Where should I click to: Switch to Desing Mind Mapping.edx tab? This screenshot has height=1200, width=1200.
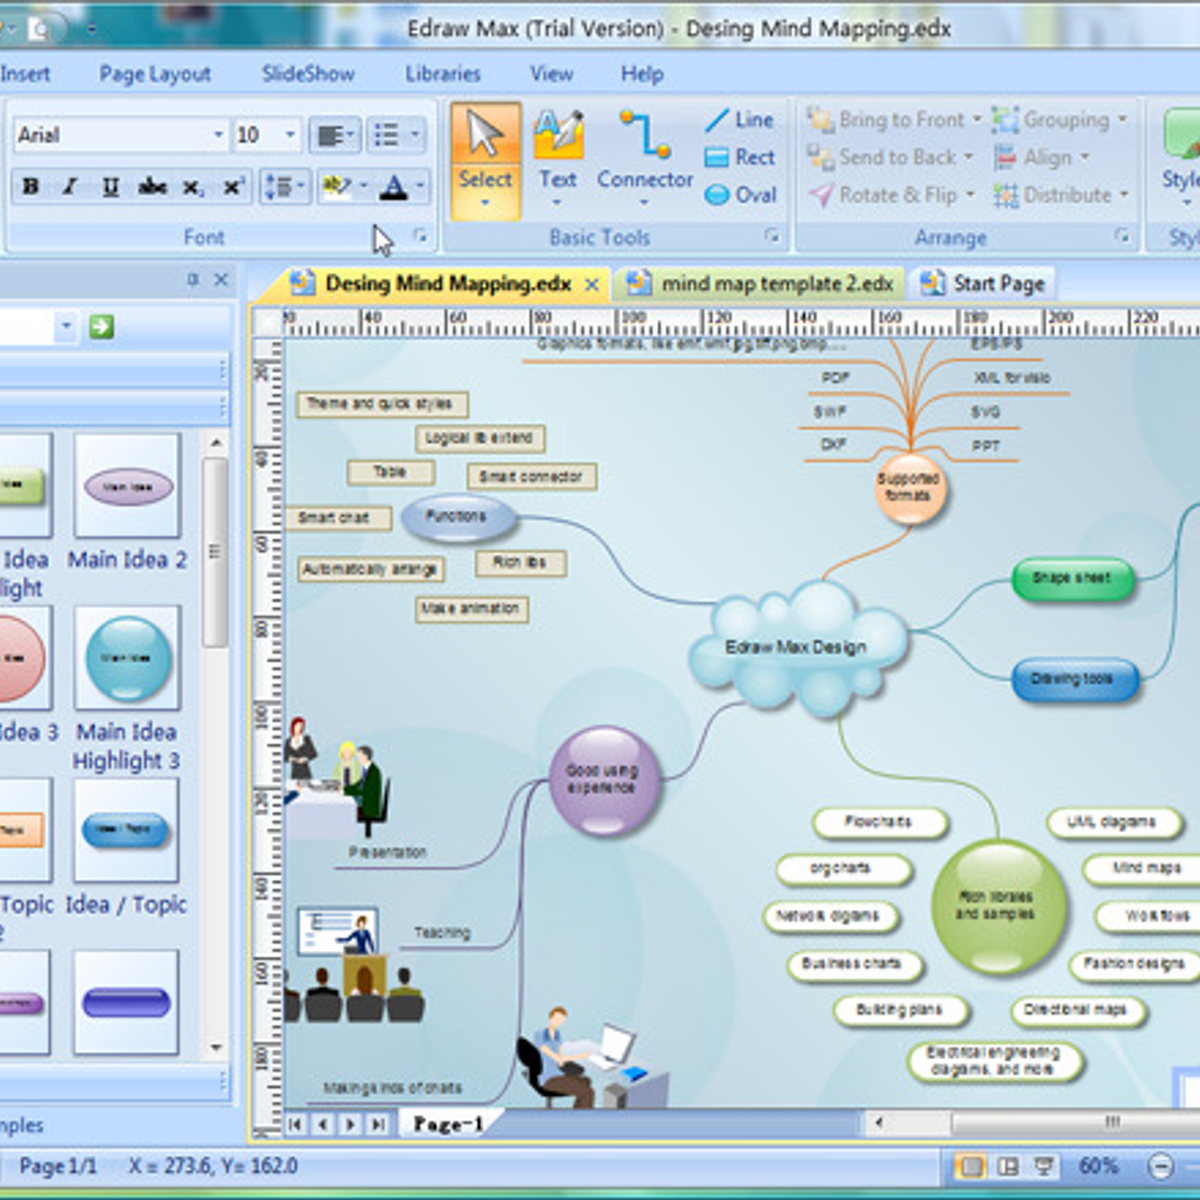pos(447,284)
